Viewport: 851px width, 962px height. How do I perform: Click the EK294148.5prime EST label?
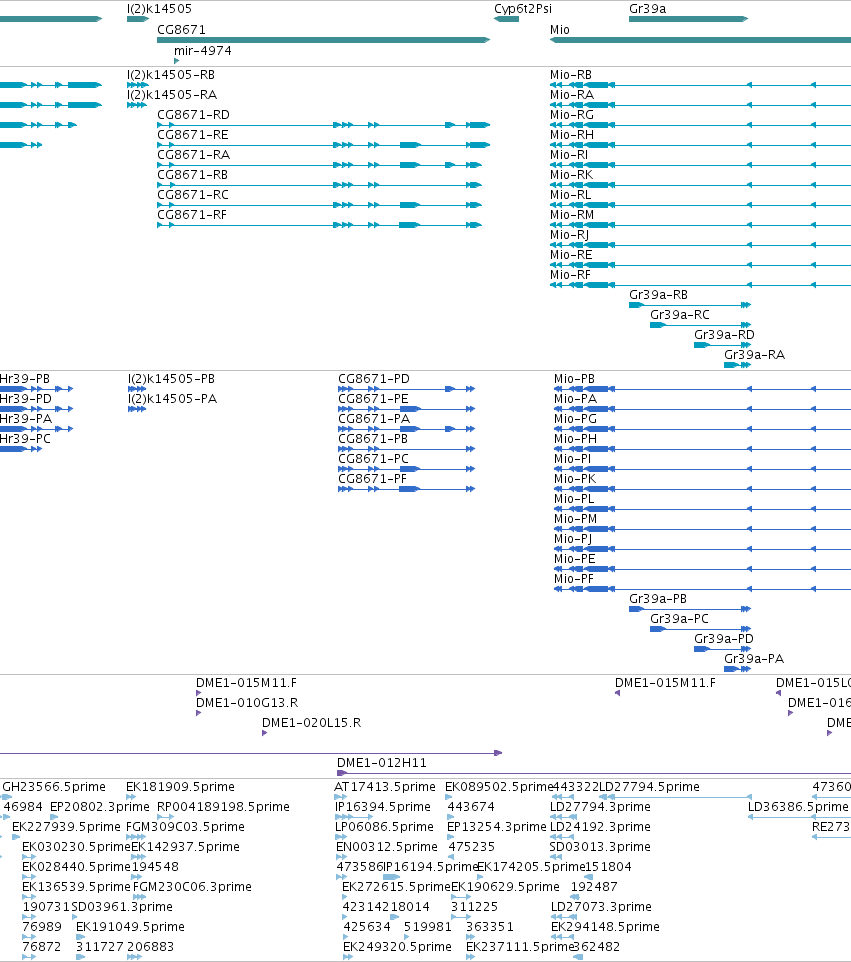pyautogui.click(x=605, y=927)
